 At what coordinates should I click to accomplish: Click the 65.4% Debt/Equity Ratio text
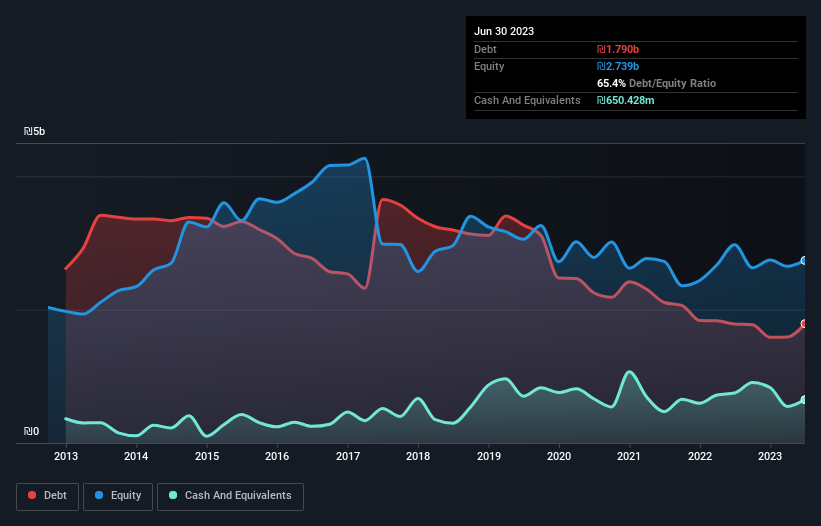point(656,83)
